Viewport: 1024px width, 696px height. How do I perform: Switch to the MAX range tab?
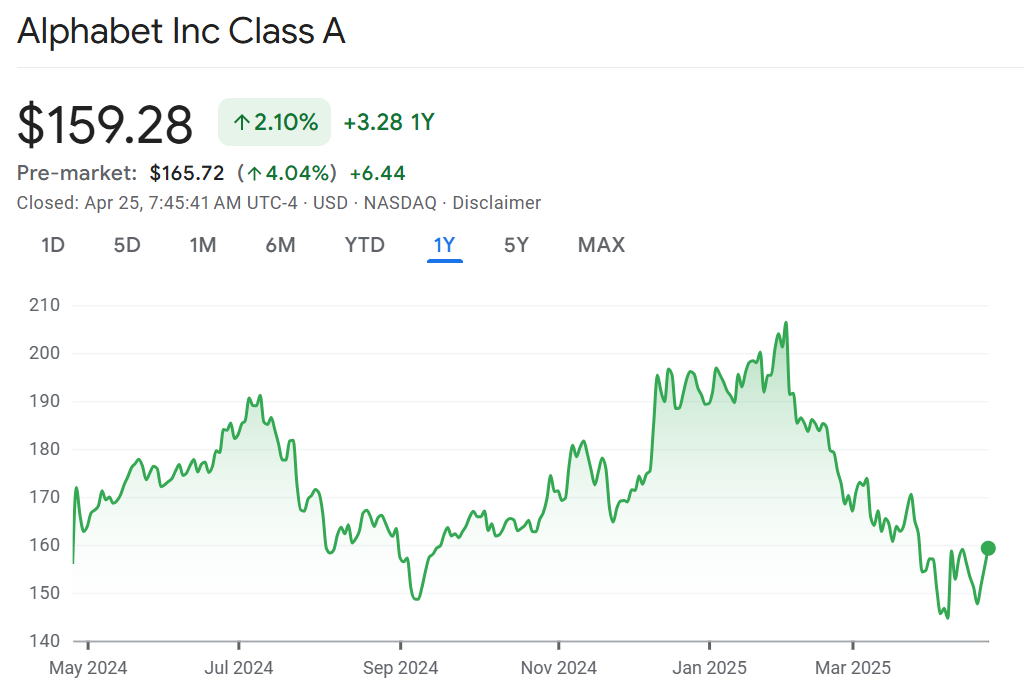coord(601,245)
